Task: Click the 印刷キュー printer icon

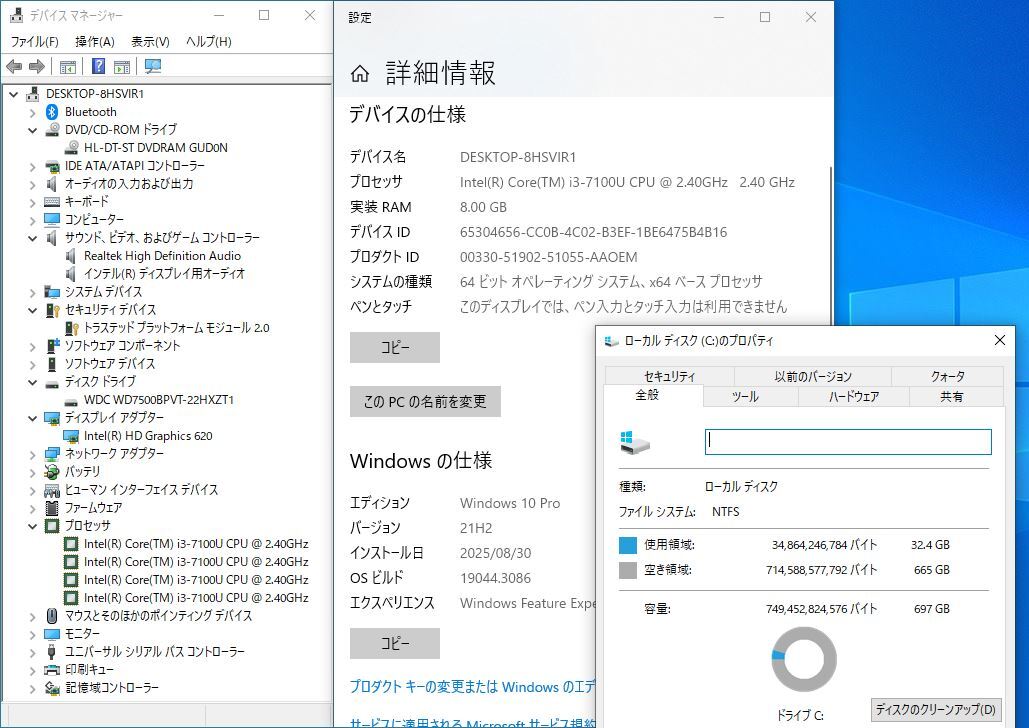Action: [x=52, y=670]
